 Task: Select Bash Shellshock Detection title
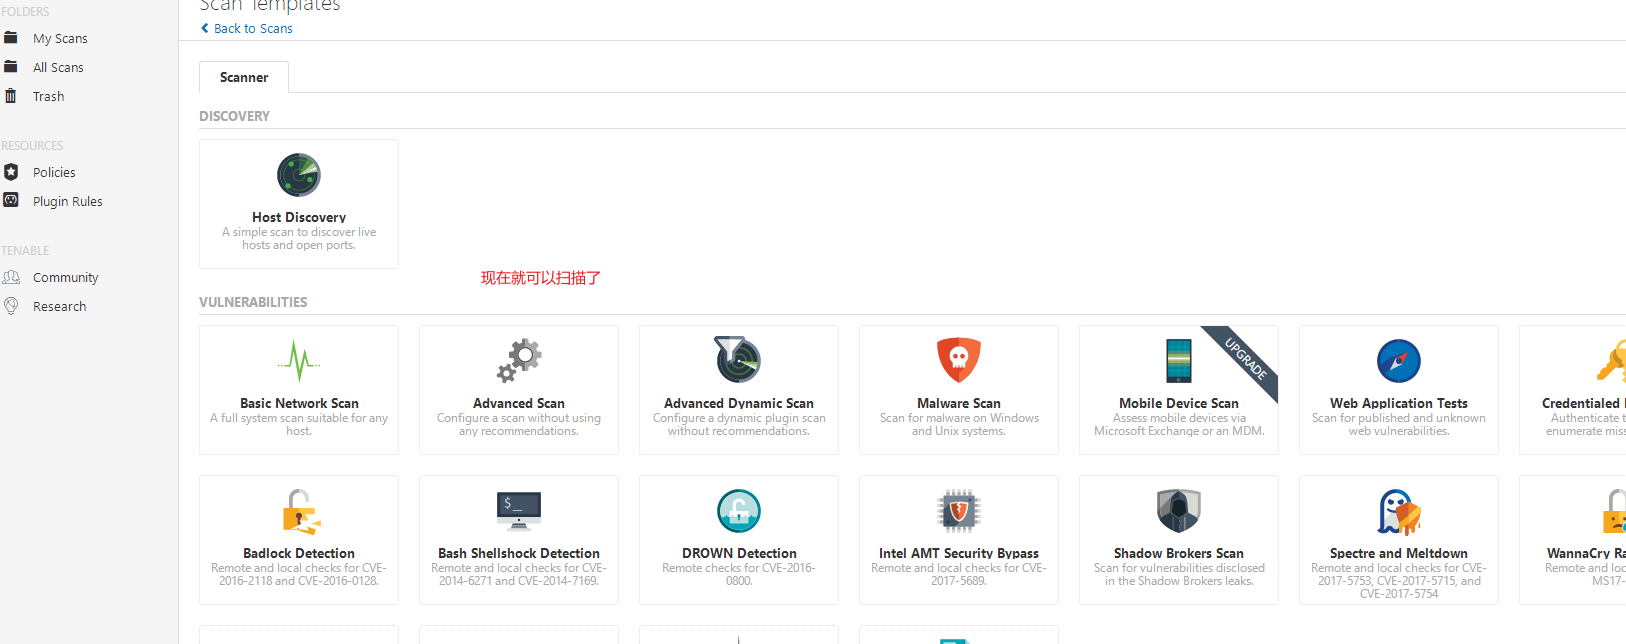[519, 553]
